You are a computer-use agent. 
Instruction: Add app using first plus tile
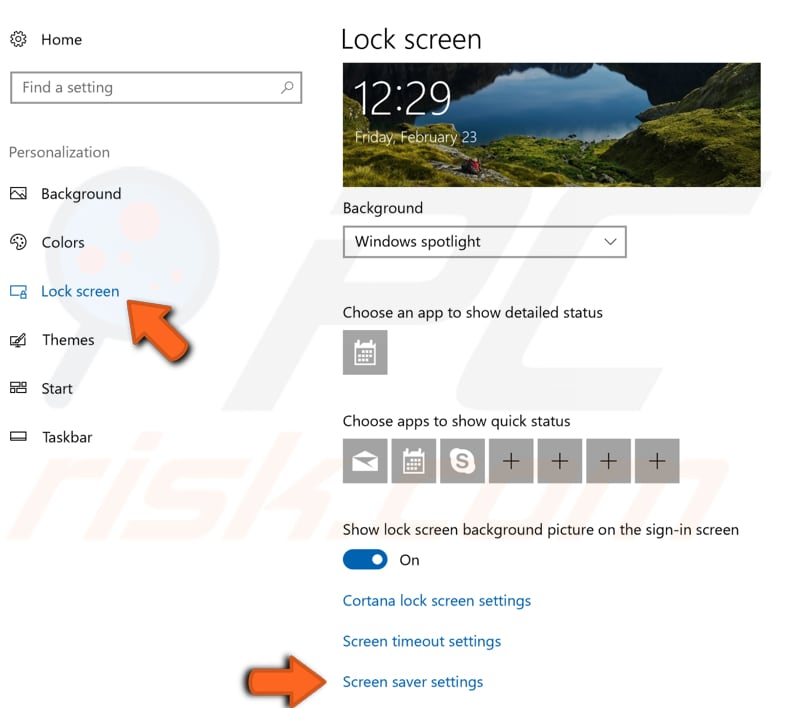pyautogui.click(x=511, y=461)
